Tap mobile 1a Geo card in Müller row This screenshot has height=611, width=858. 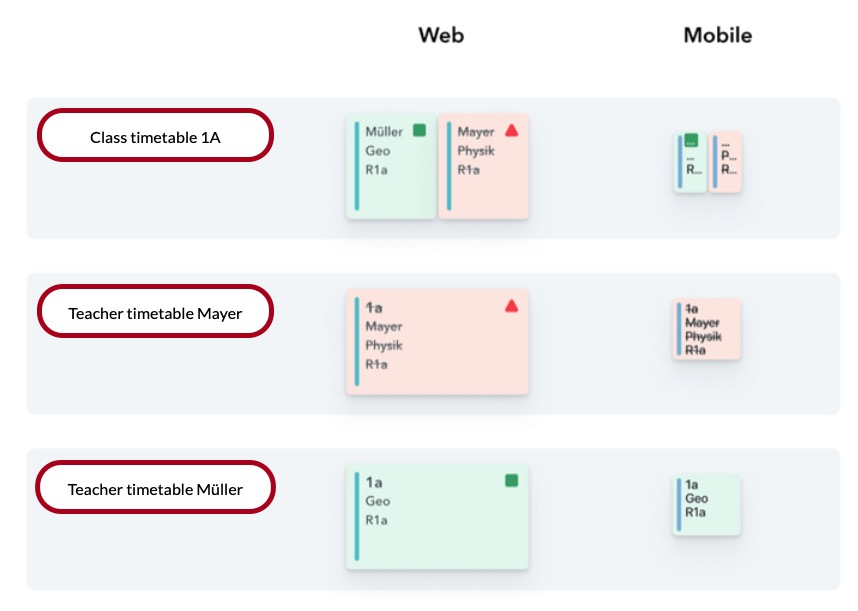click(707, 505)
